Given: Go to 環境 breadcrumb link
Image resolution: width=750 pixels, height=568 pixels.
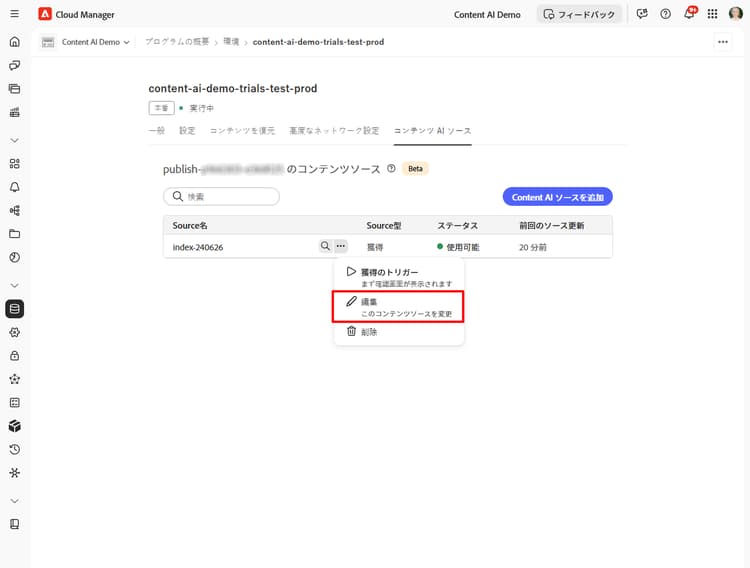Looking at the screenshot, I should [231, 42].
